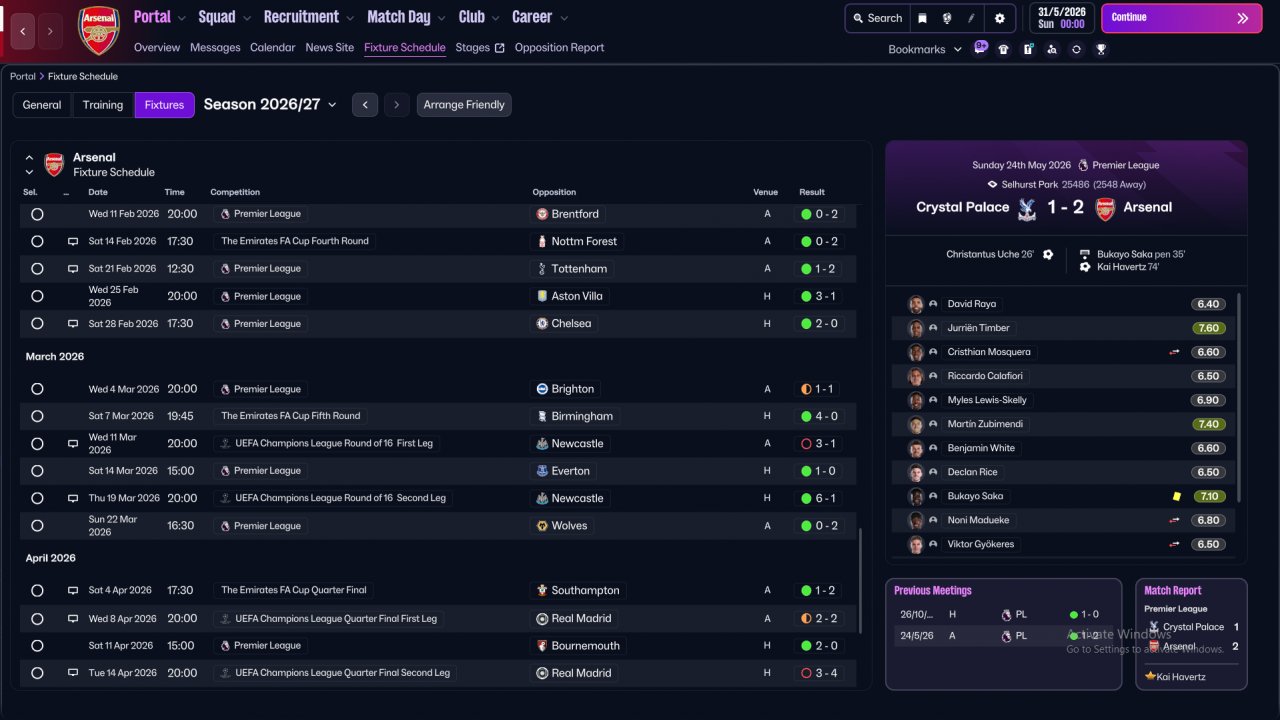The height and width of the screenshot is (720, 1280).
Task: Expand the Career menu chevron
Action: pos(564,18)
